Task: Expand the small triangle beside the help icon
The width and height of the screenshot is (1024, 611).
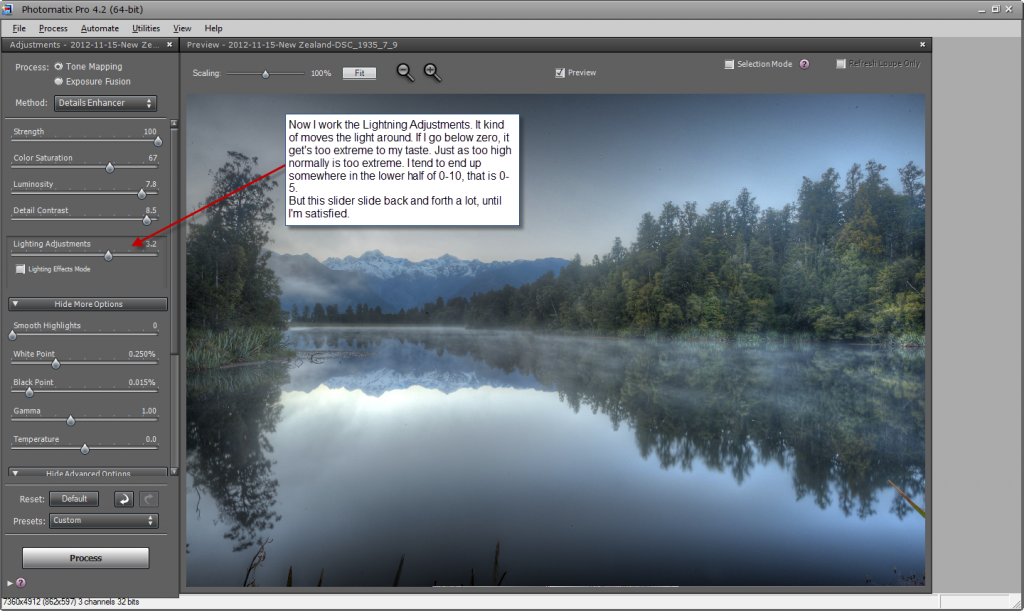Action: 10,583
